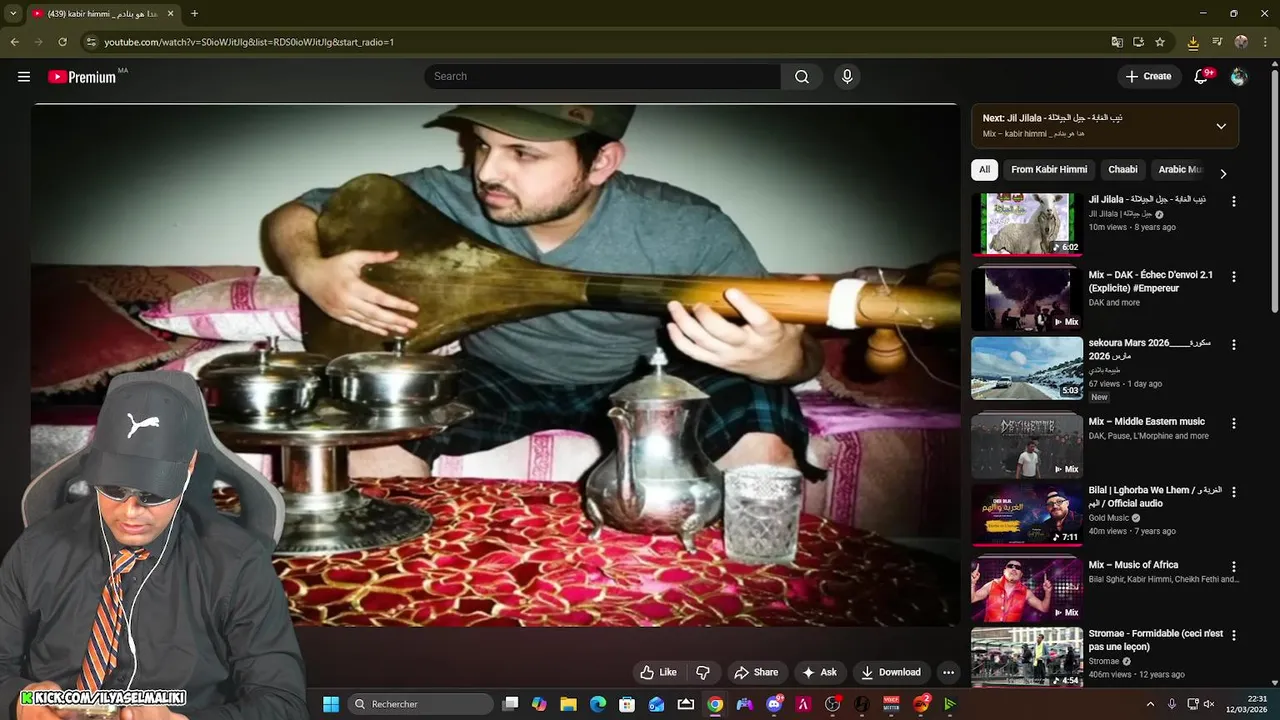The image size is (1280, 720).
Task: Open File Explorer from the taskbar
Action: pos(568,704)
